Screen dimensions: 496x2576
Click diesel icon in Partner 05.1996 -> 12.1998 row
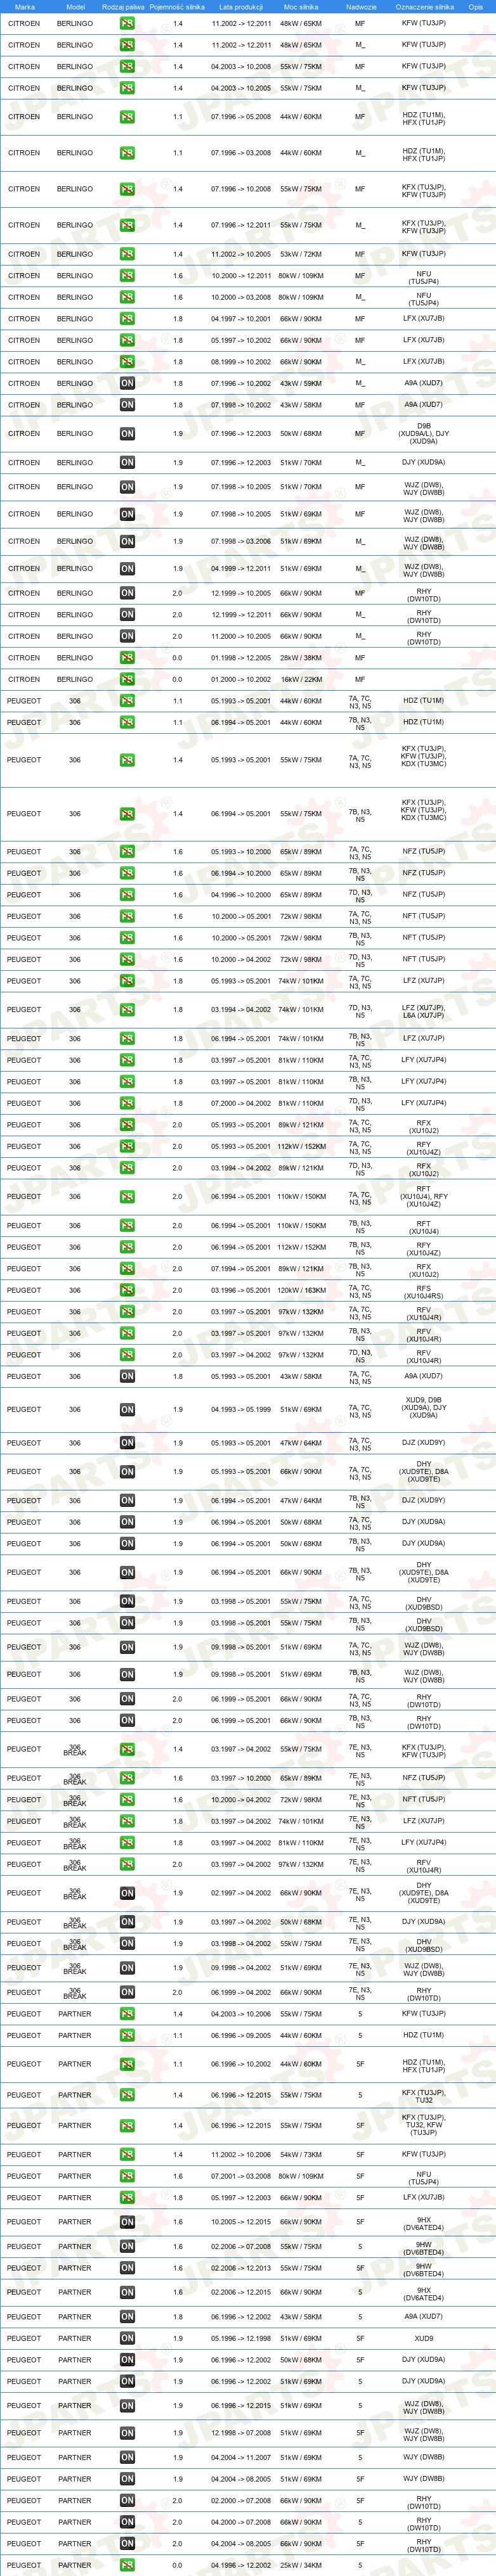(127, 2339)
